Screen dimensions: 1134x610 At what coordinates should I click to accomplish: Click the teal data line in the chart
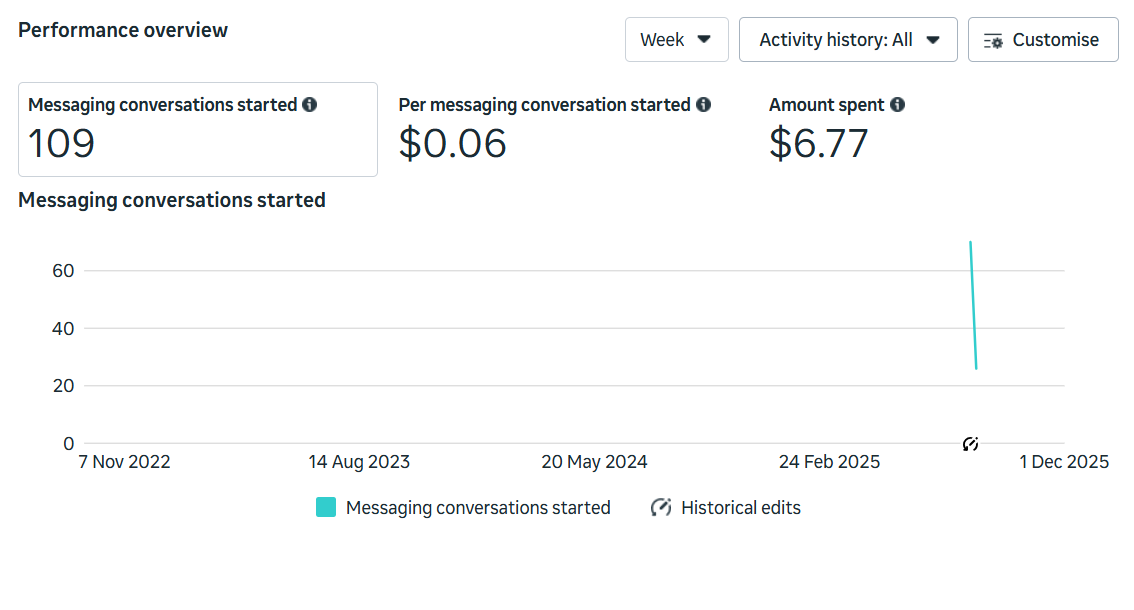tap(973, 305)
